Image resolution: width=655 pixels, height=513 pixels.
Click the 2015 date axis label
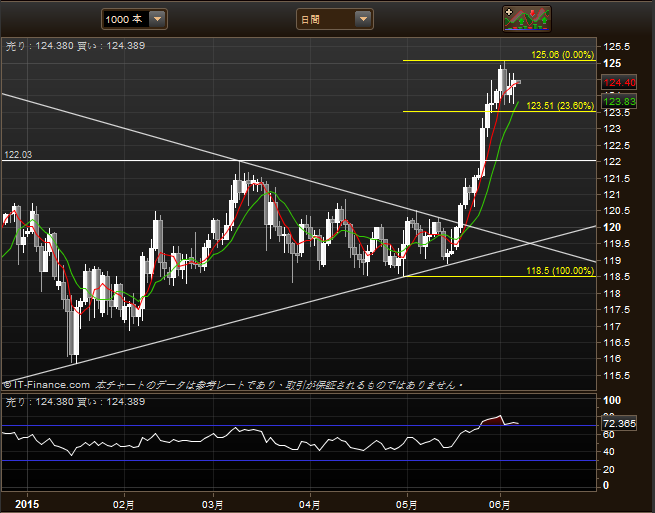[x=27, y=504]
